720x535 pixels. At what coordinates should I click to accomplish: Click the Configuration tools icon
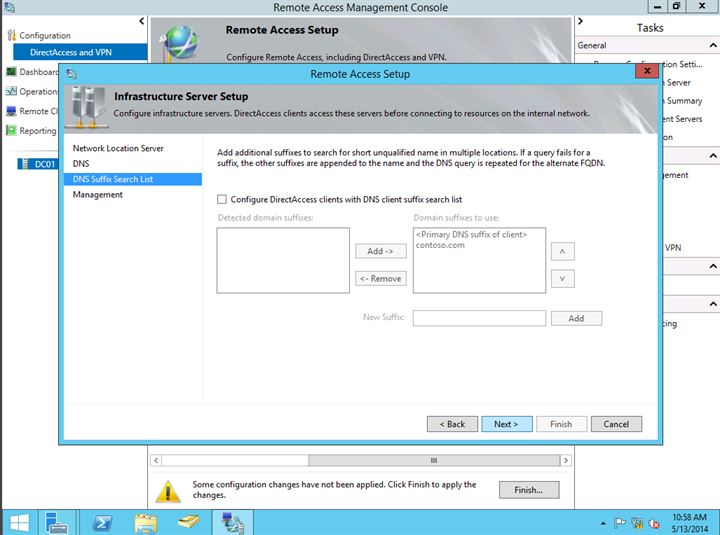click(x=11, y=35)
